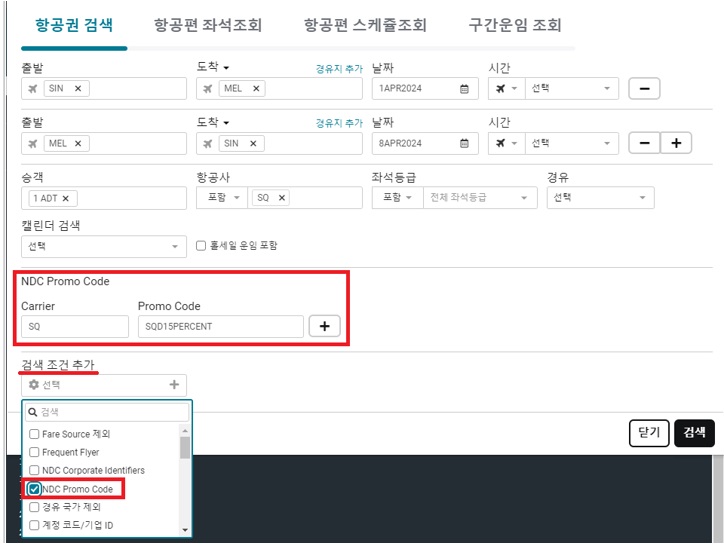Add a flight segment with plus button

(676, 143)
